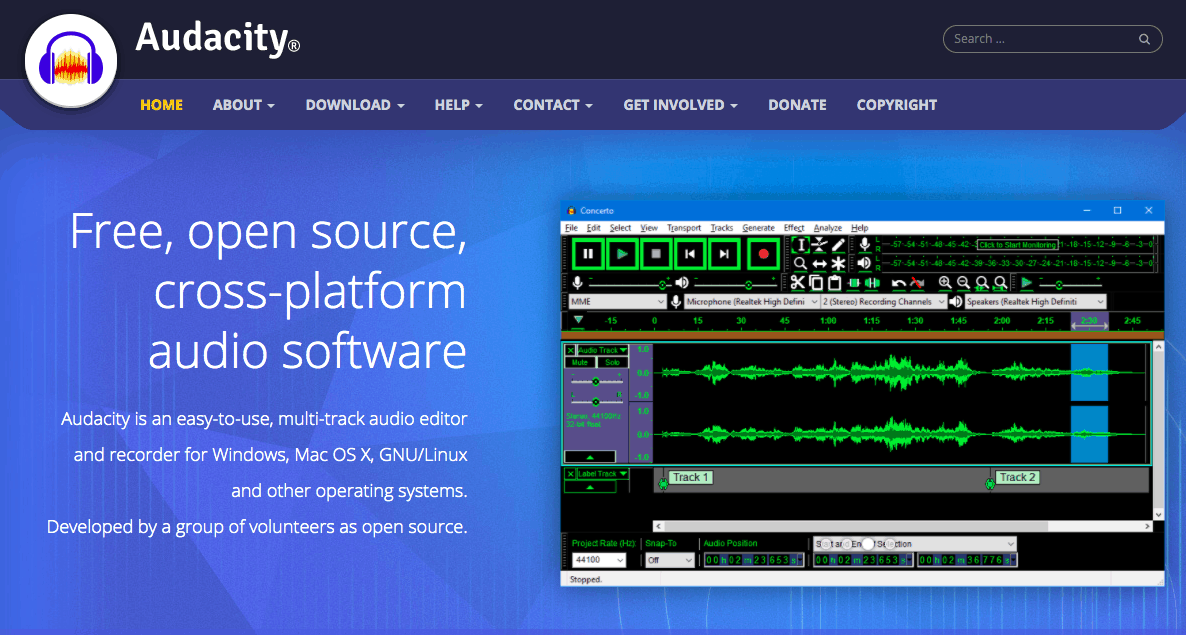Fit selection to window width

point(982,283)
